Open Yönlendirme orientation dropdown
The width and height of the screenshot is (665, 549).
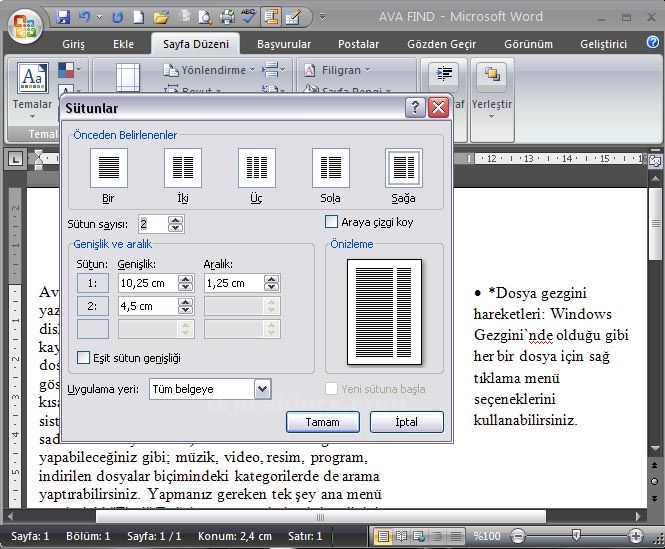(x=209, y=70)
